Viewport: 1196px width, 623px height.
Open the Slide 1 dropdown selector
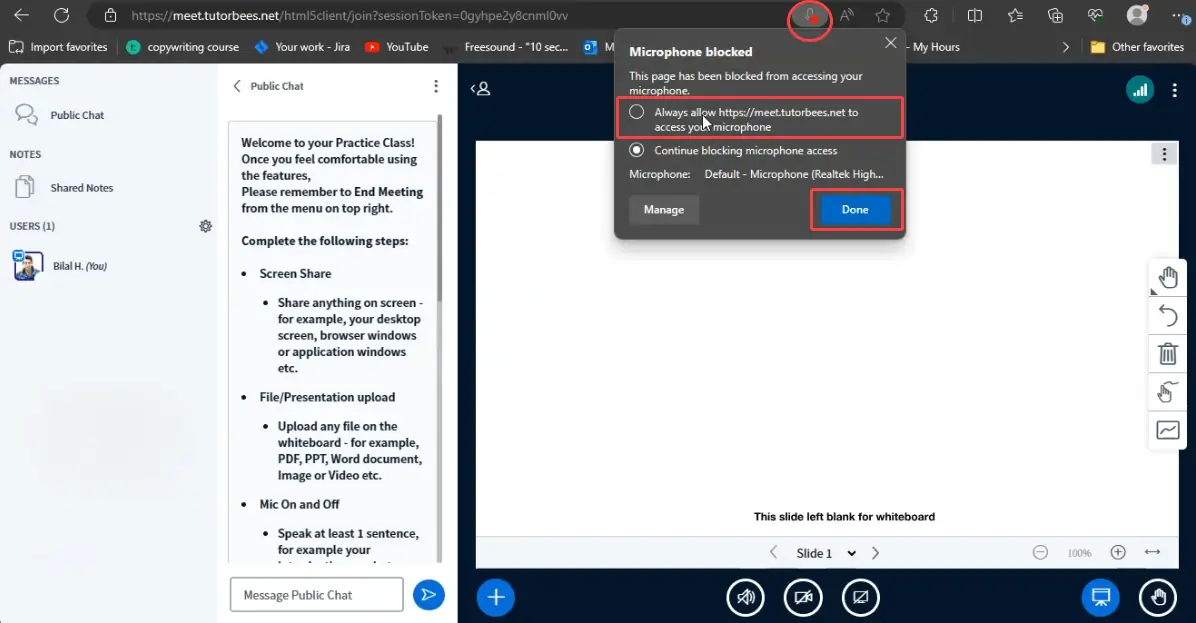point(826,553)
